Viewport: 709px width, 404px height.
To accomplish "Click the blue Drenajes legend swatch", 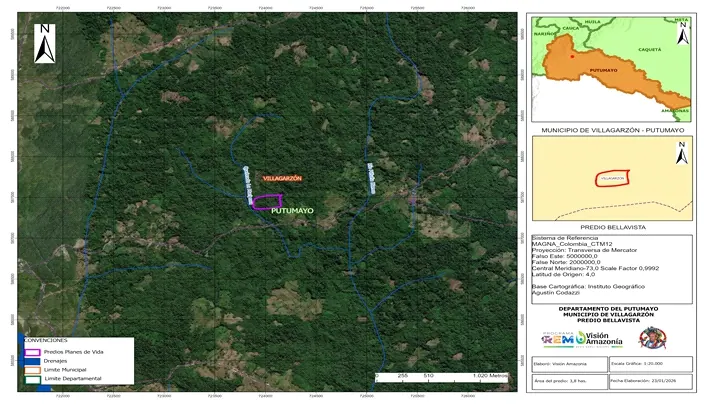I will (x=33, y=361).
